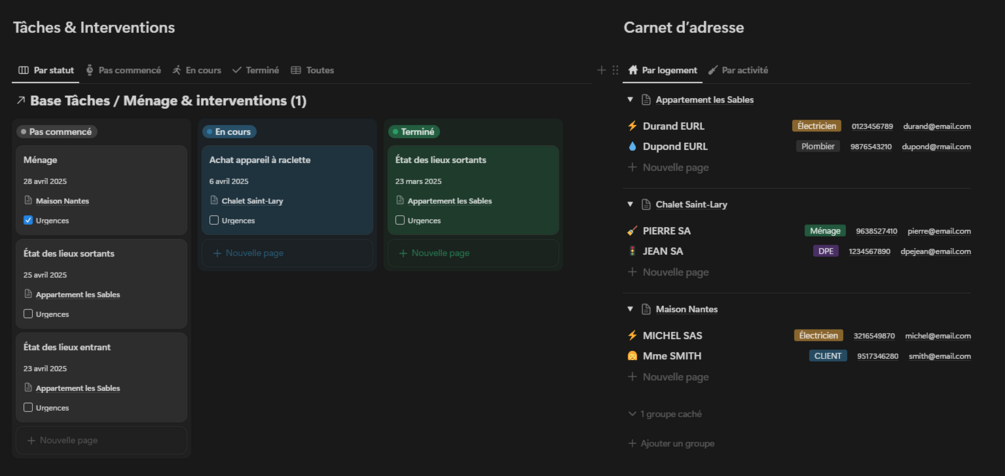Open the État des lieux entrant card
This screenshot has height=476, width=1005.
(68, 347)
